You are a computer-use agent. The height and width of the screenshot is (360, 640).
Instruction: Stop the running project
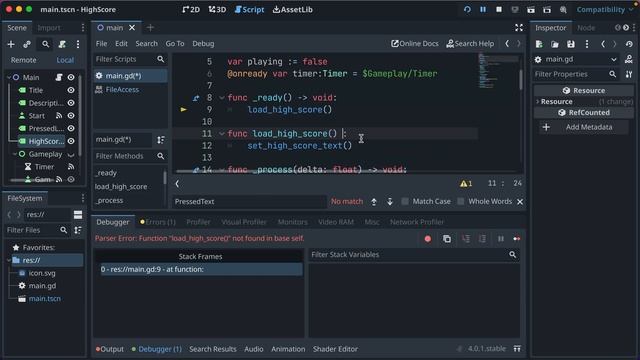pyautogui.click(x=499, y=9)
